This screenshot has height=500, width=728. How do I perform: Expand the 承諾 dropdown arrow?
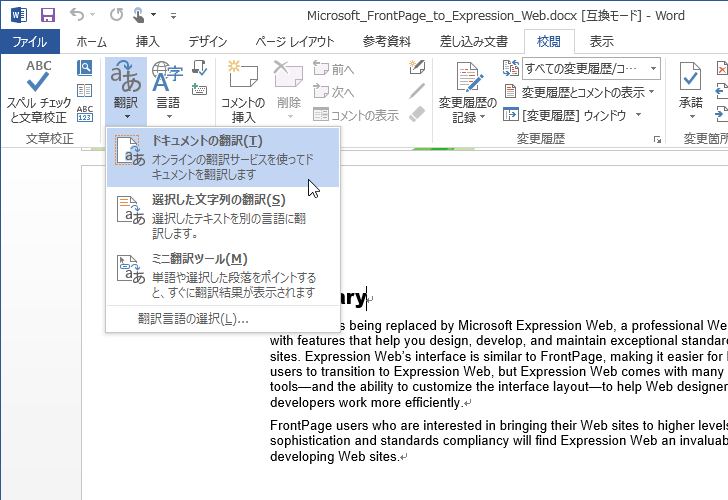click(x=692, y=117)
